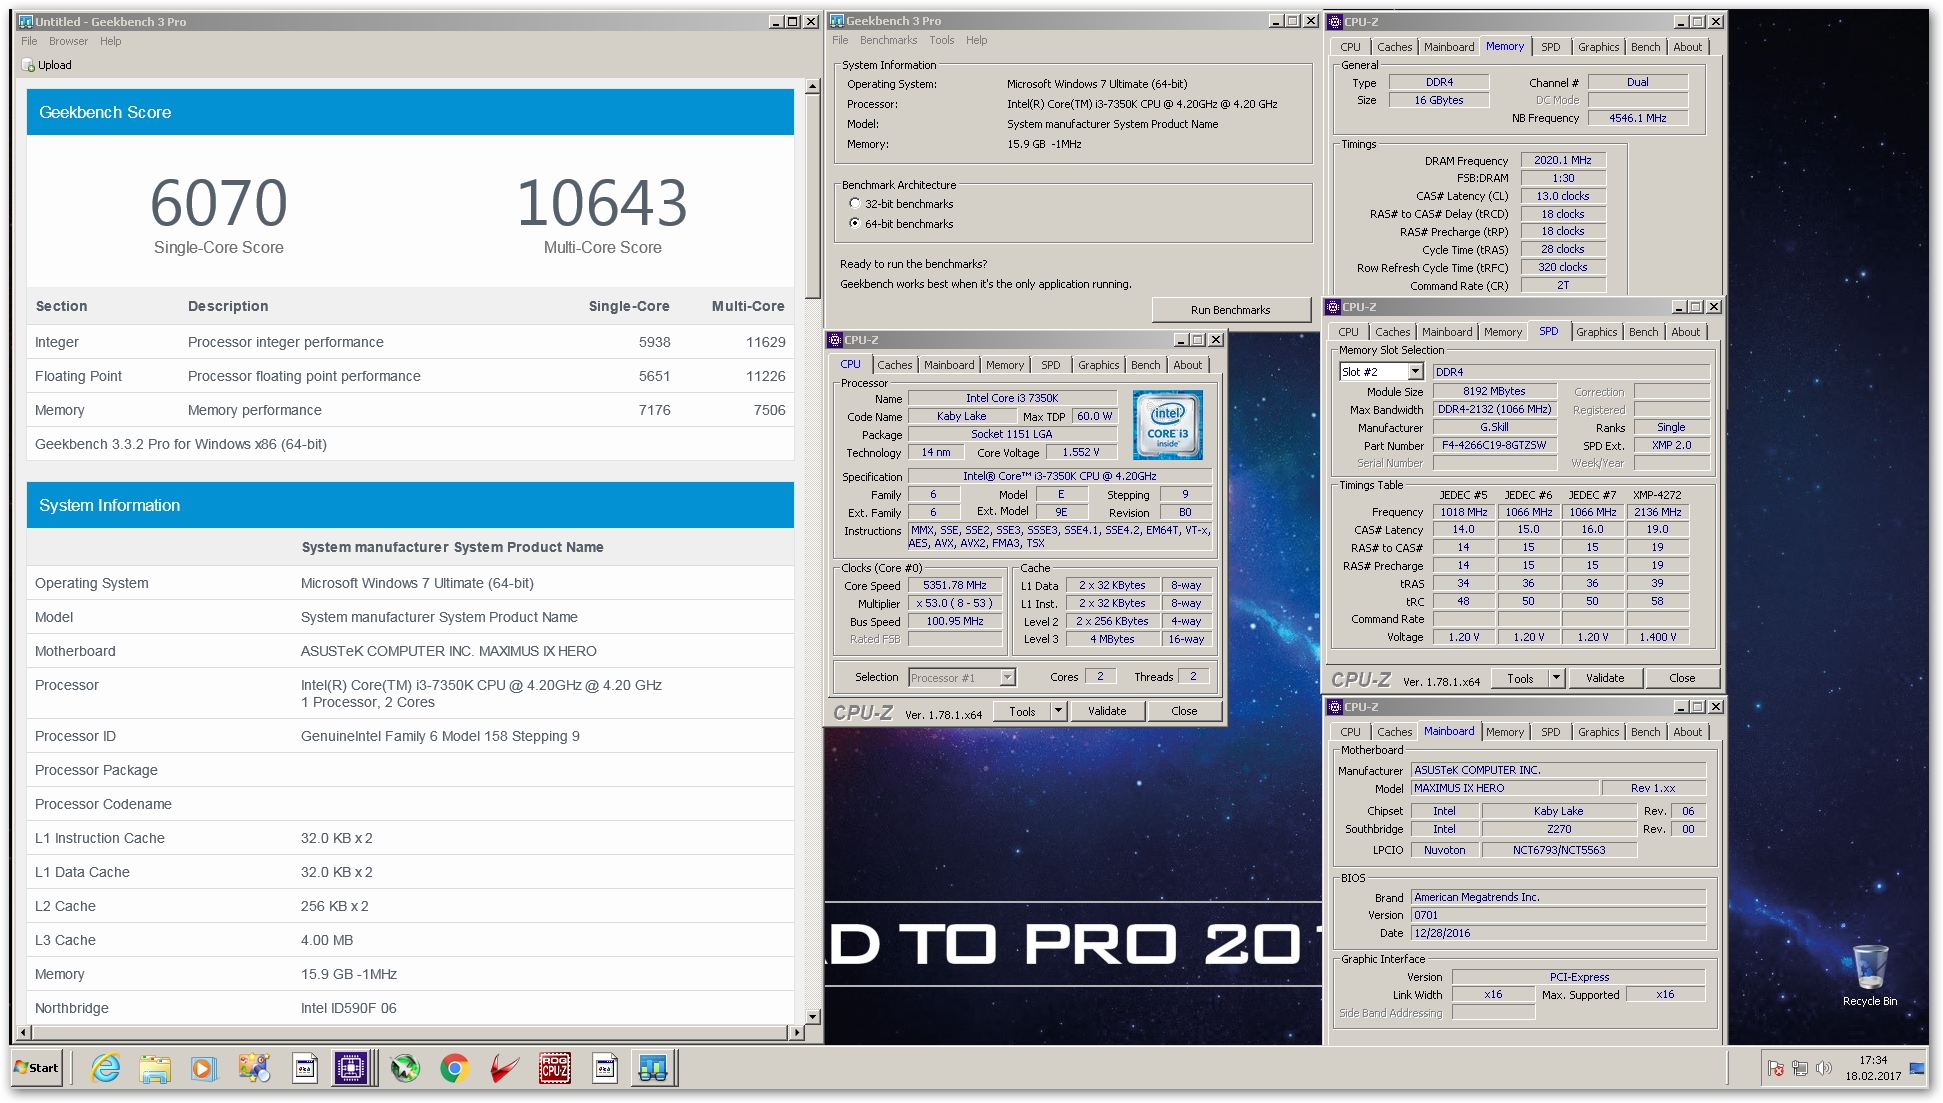Open the ROG CPU-Z taskbar icon

(x=555, y=1068)
